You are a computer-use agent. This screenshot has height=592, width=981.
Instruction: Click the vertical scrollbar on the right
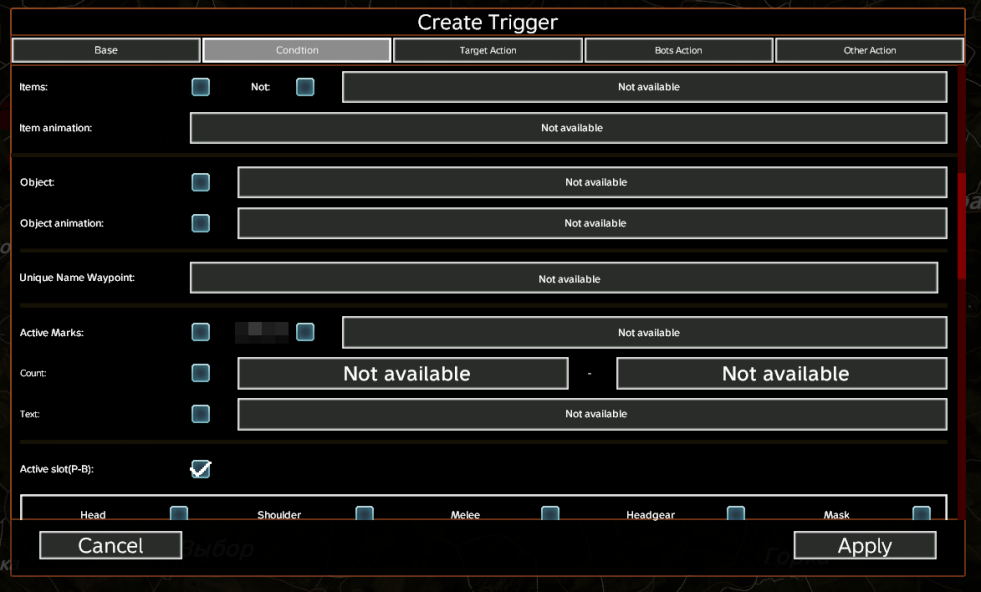[962, 225]
